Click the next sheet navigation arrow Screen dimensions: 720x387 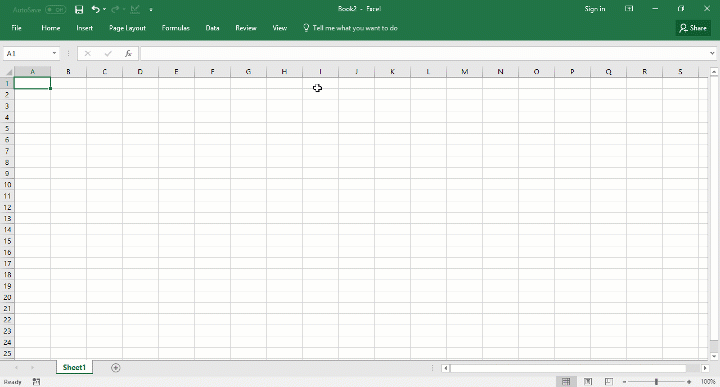[x=32, y=368]
